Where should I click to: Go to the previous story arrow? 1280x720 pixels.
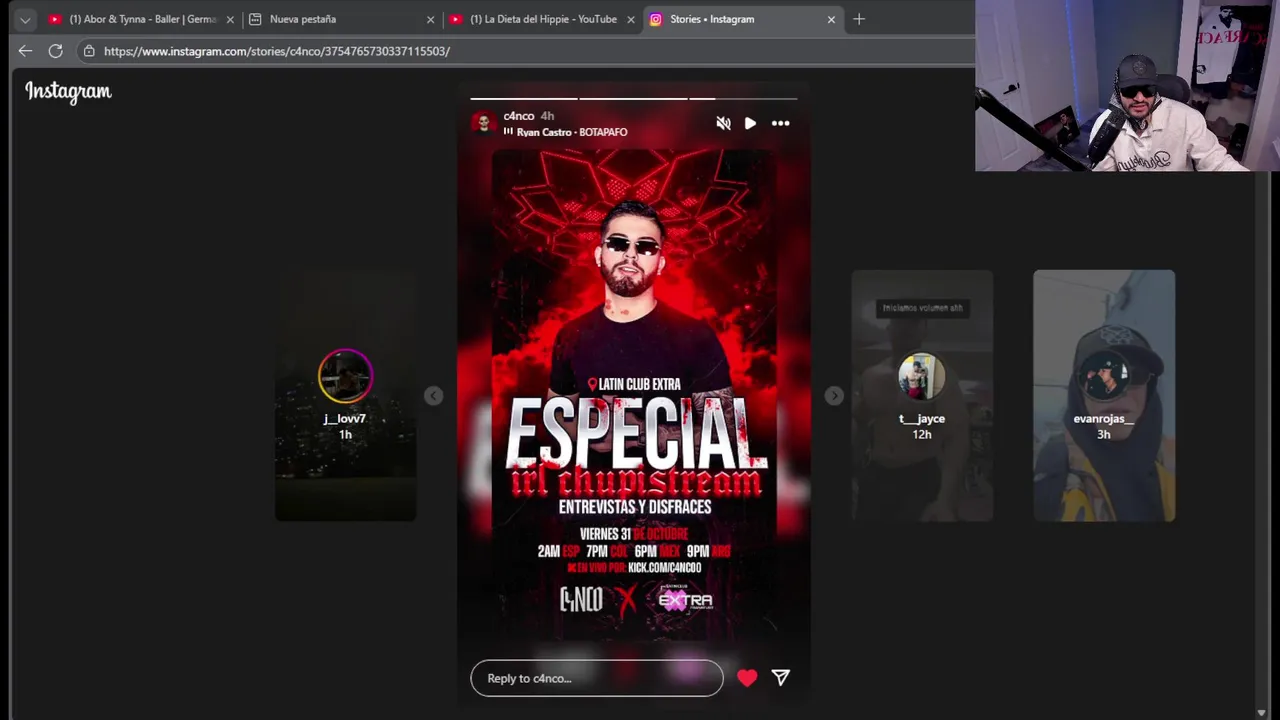[x=433, y=396]
